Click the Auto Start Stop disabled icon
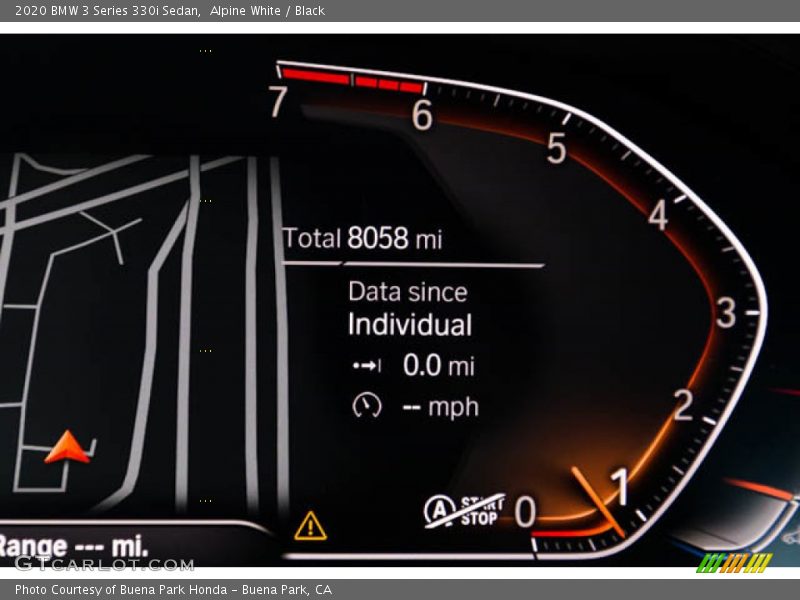800x600 pixels. pos(465,510)
